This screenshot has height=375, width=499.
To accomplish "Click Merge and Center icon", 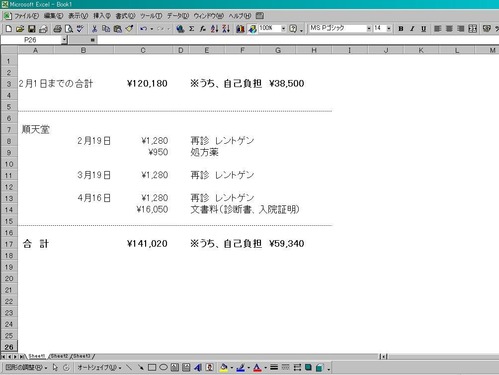I will pos(472,29).
